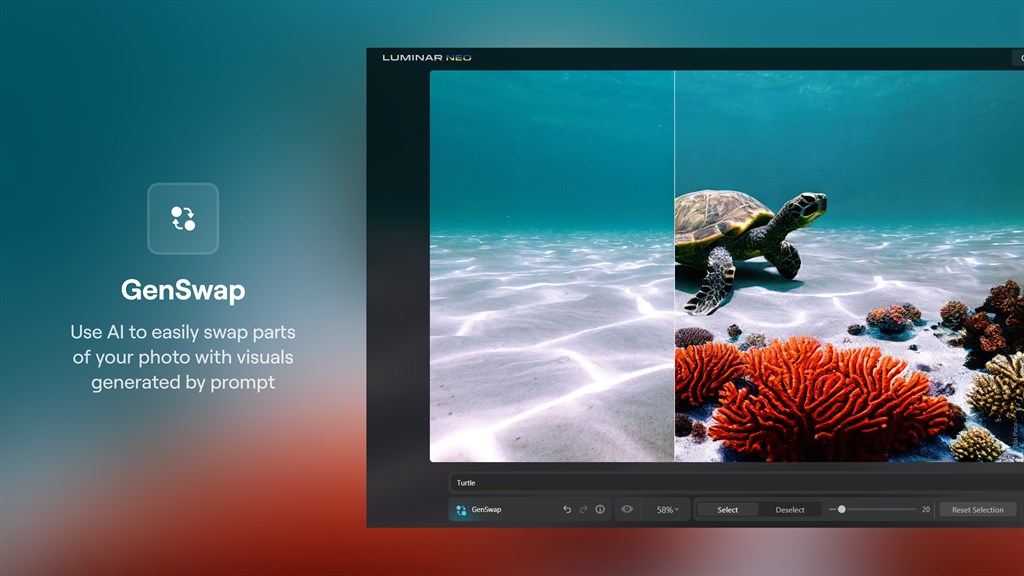
Task: Open the 58% zoom dropdown
Action: [667, 509]
